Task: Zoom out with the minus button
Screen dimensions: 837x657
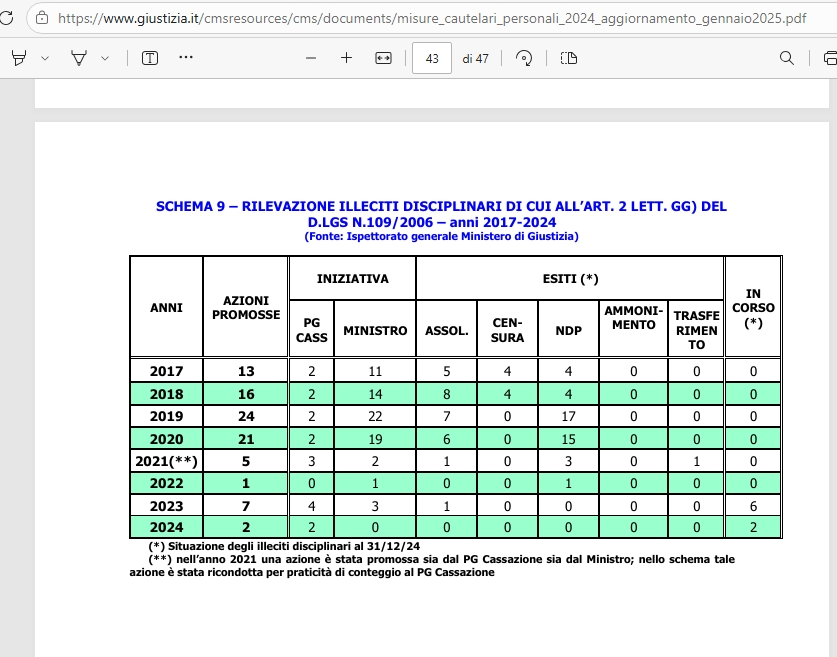Action: click(311, 58)
